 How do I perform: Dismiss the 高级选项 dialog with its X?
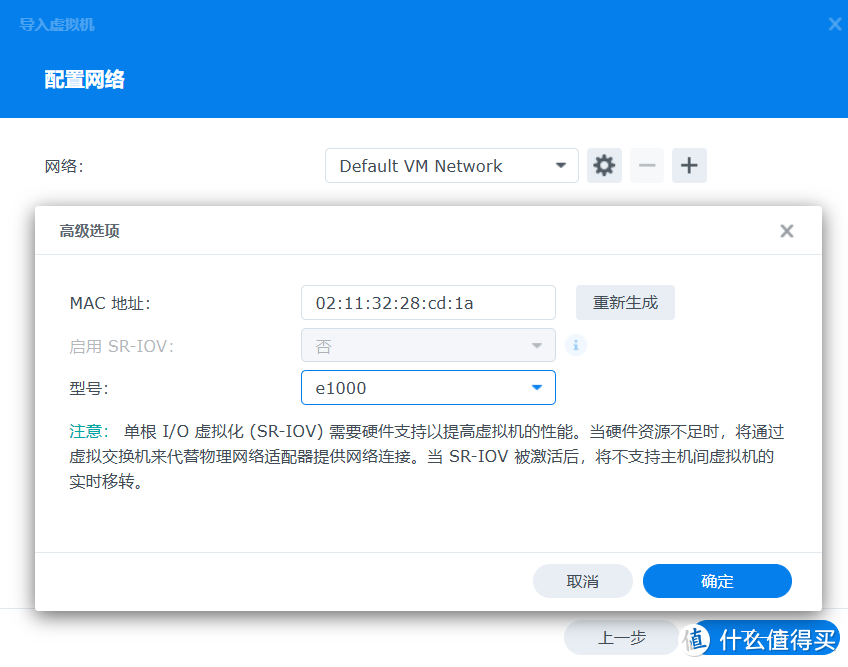[787, 230]
